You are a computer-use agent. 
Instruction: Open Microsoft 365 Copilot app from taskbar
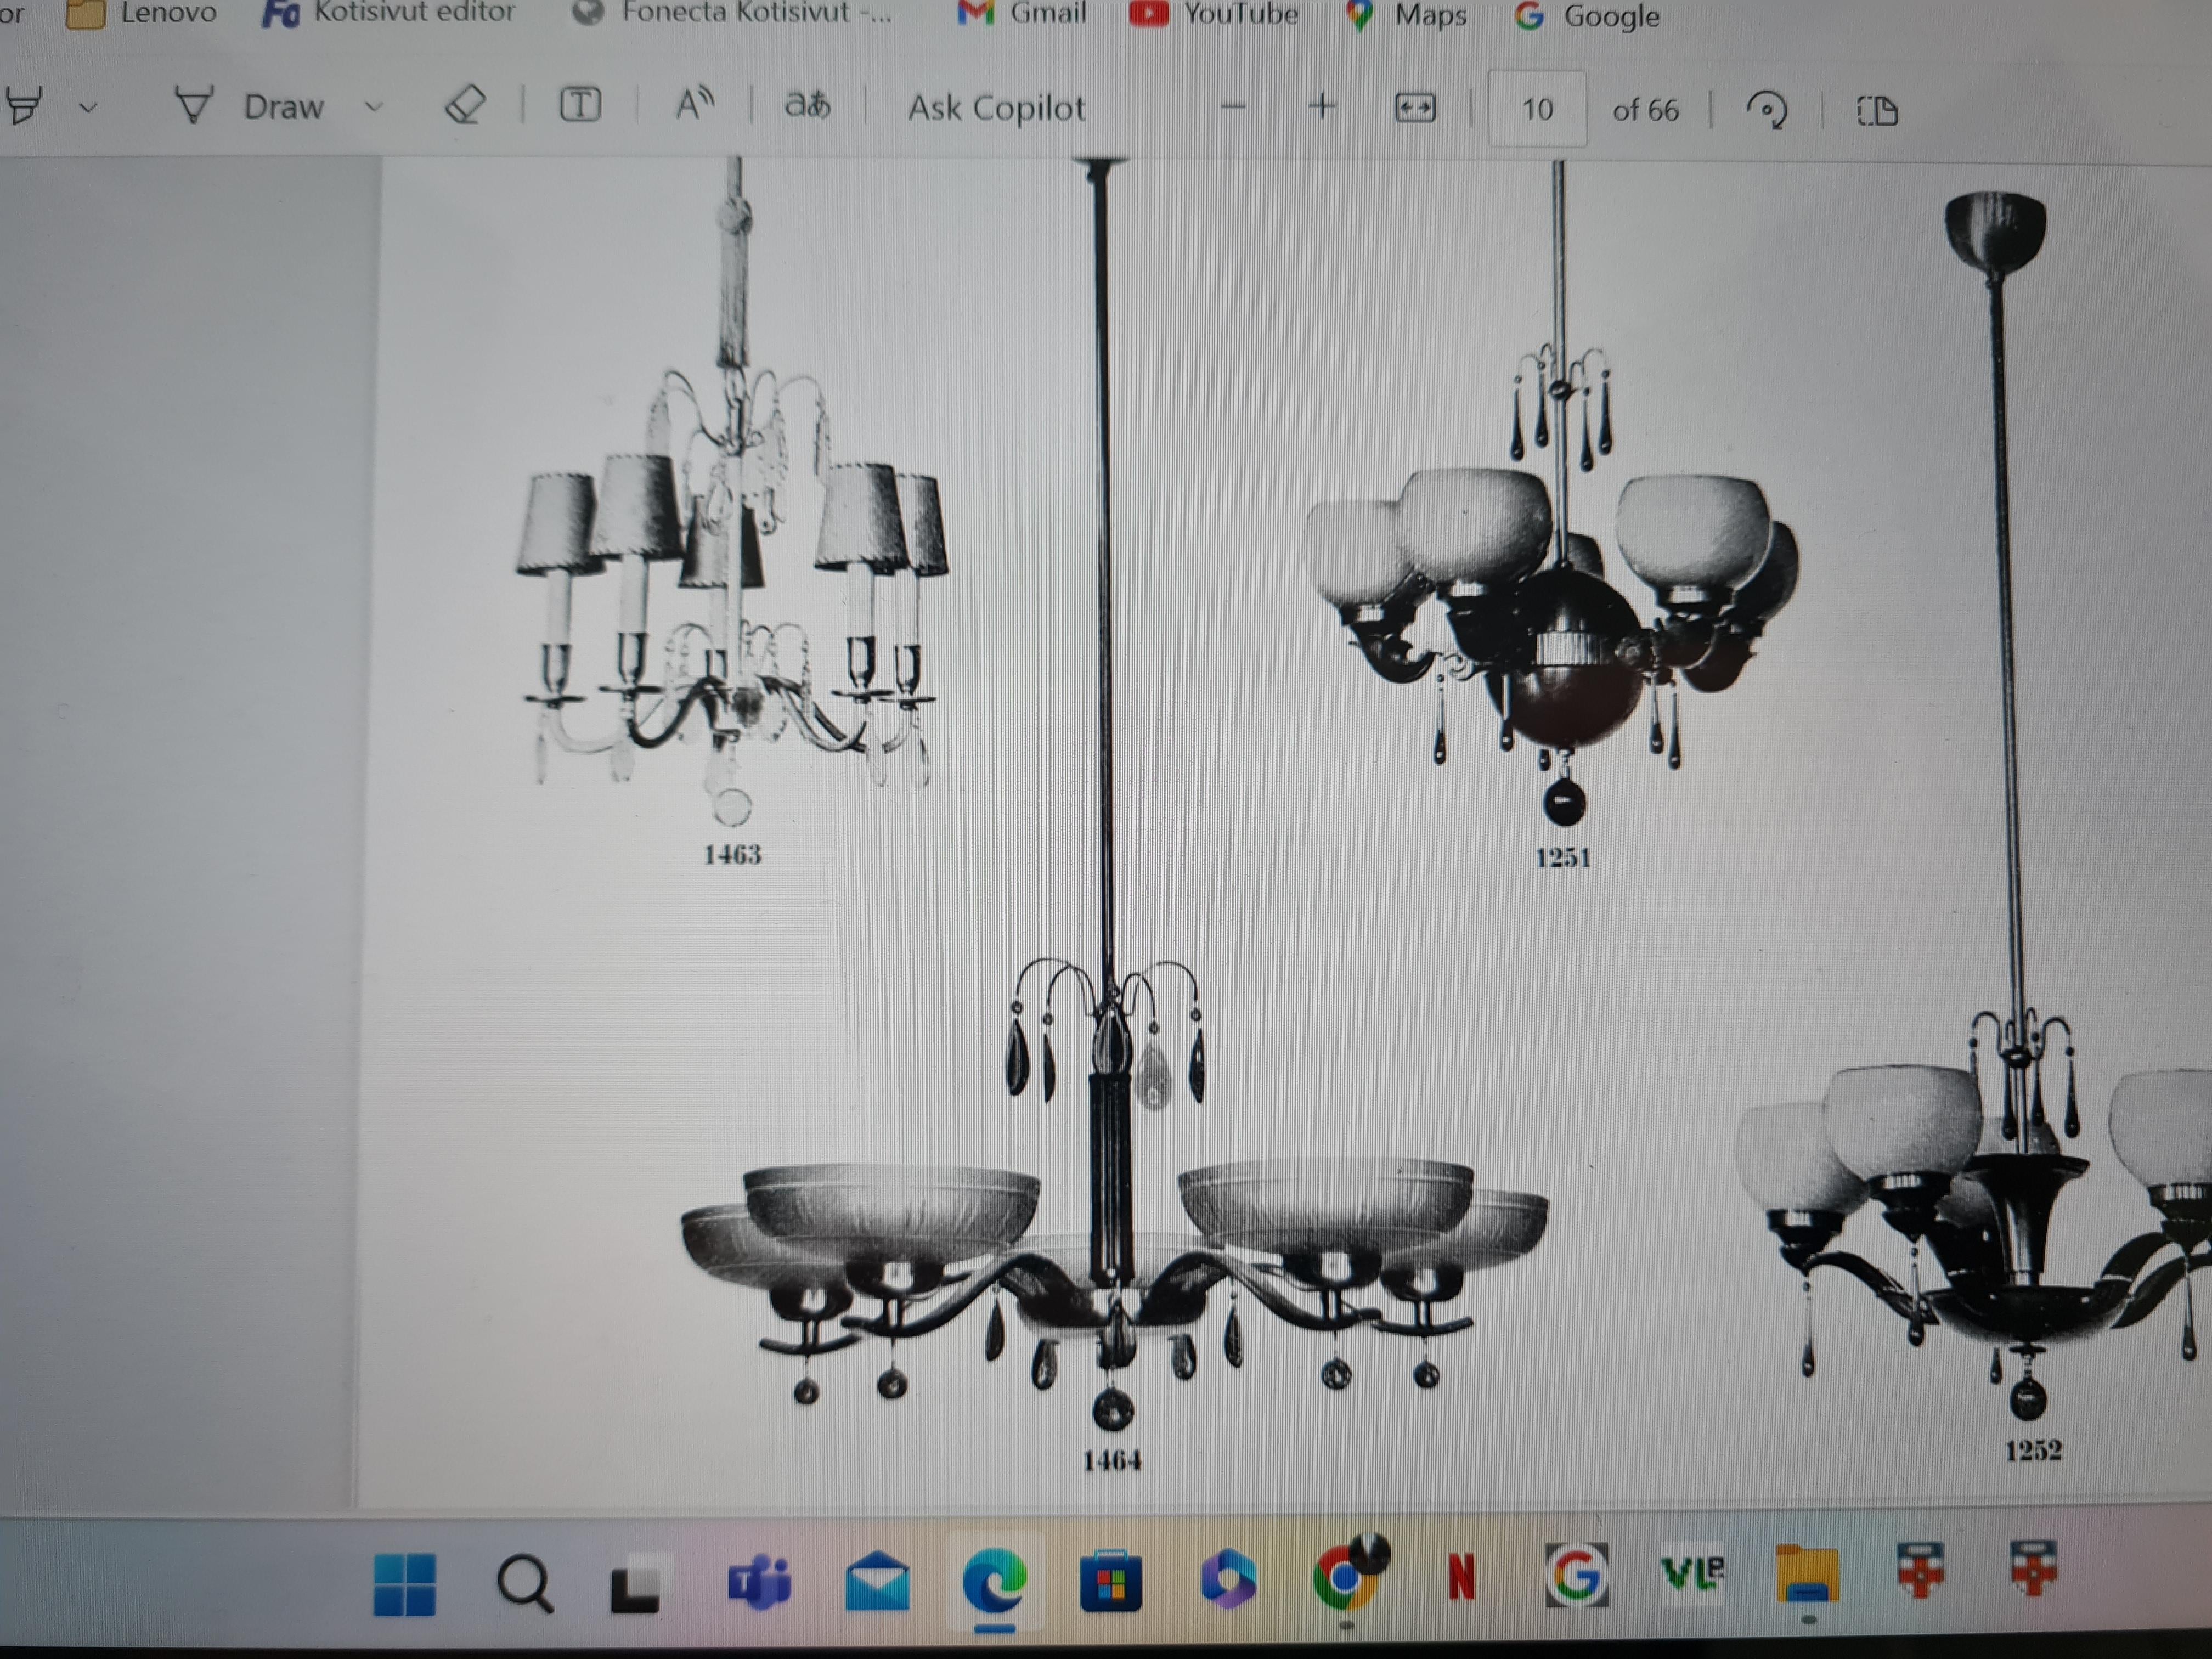tap(1228, 1580)
